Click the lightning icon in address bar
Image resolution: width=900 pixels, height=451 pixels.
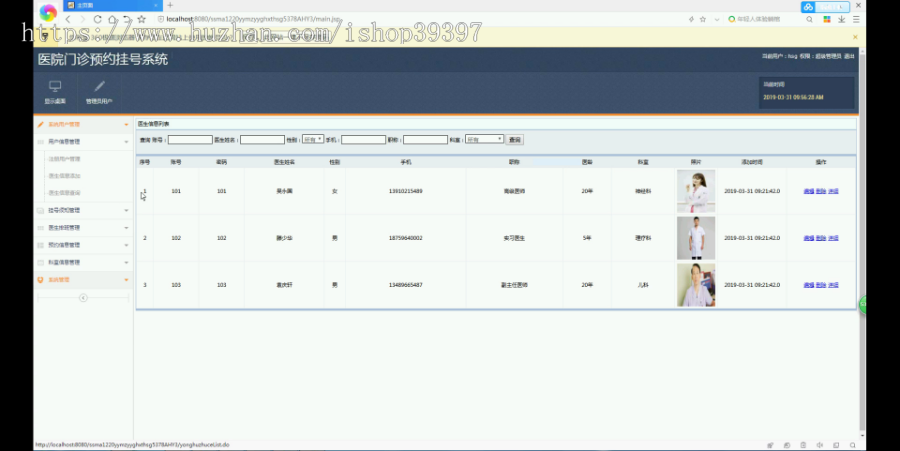(691, 19)
